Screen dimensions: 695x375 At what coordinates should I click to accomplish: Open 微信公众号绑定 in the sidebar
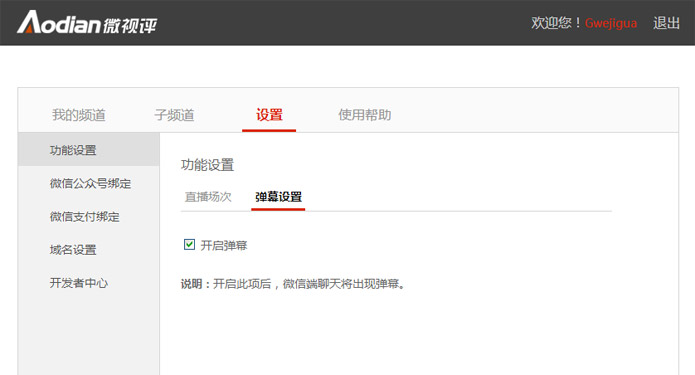click(89, 183)
